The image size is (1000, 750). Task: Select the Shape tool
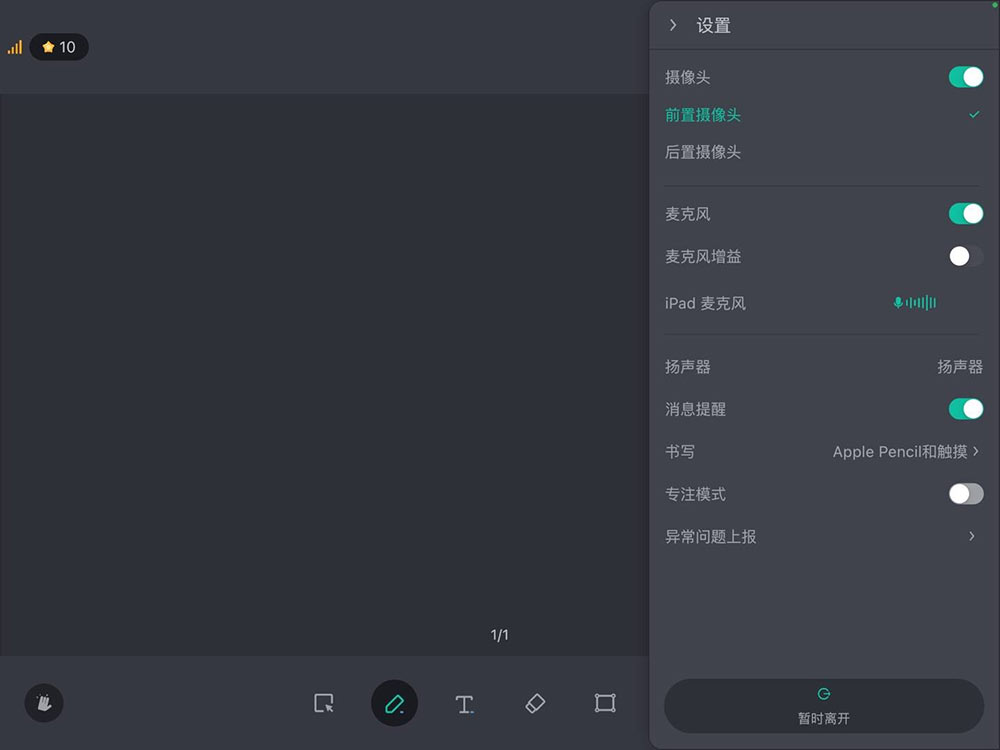coord(604,703)
